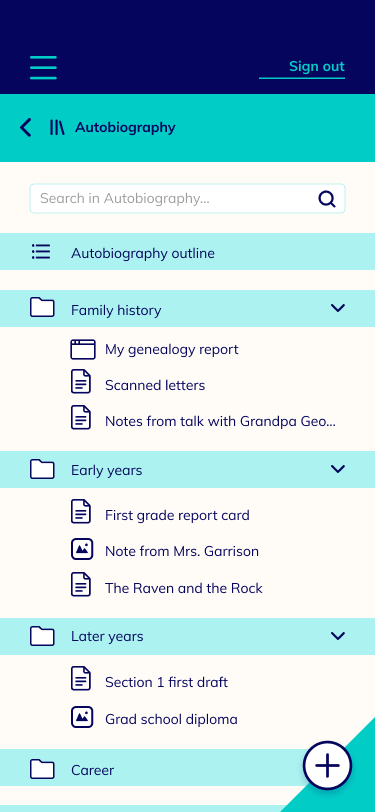Click the back arrow beside Autobiography
Image resolution: width=375 pixels, height=812 pixels.
[25, 127]
